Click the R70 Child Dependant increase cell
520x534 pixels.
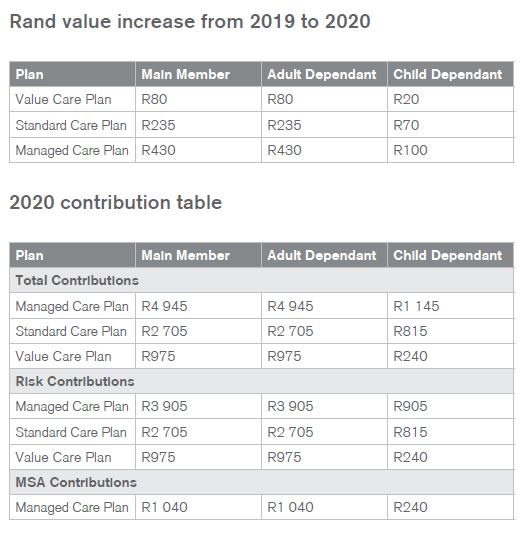(450, 125)
